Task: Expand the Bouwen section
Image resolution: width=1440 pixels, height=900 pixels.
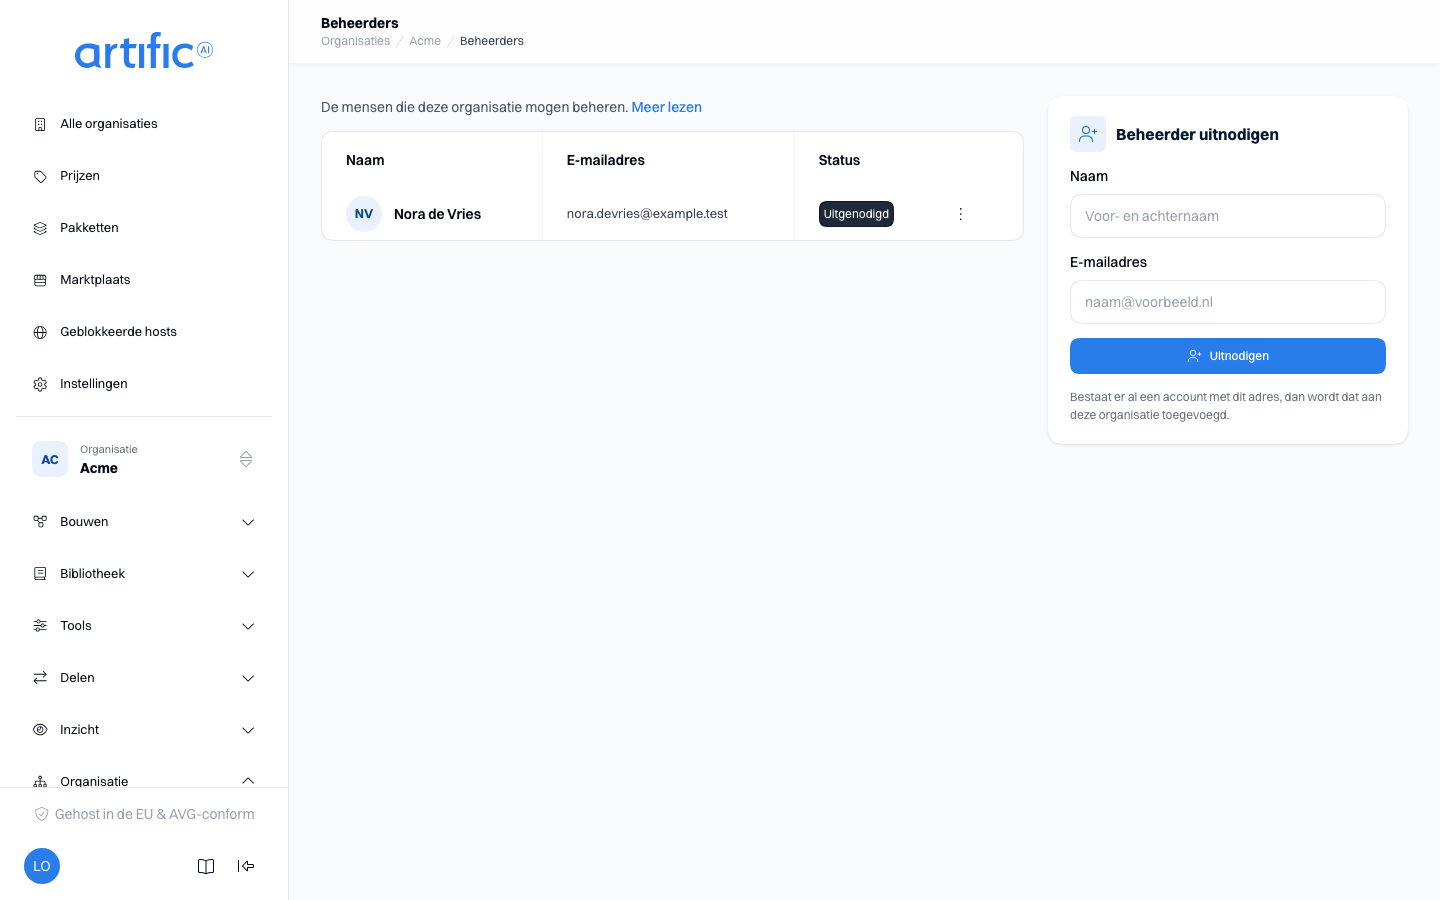Action: pos(144,522)
